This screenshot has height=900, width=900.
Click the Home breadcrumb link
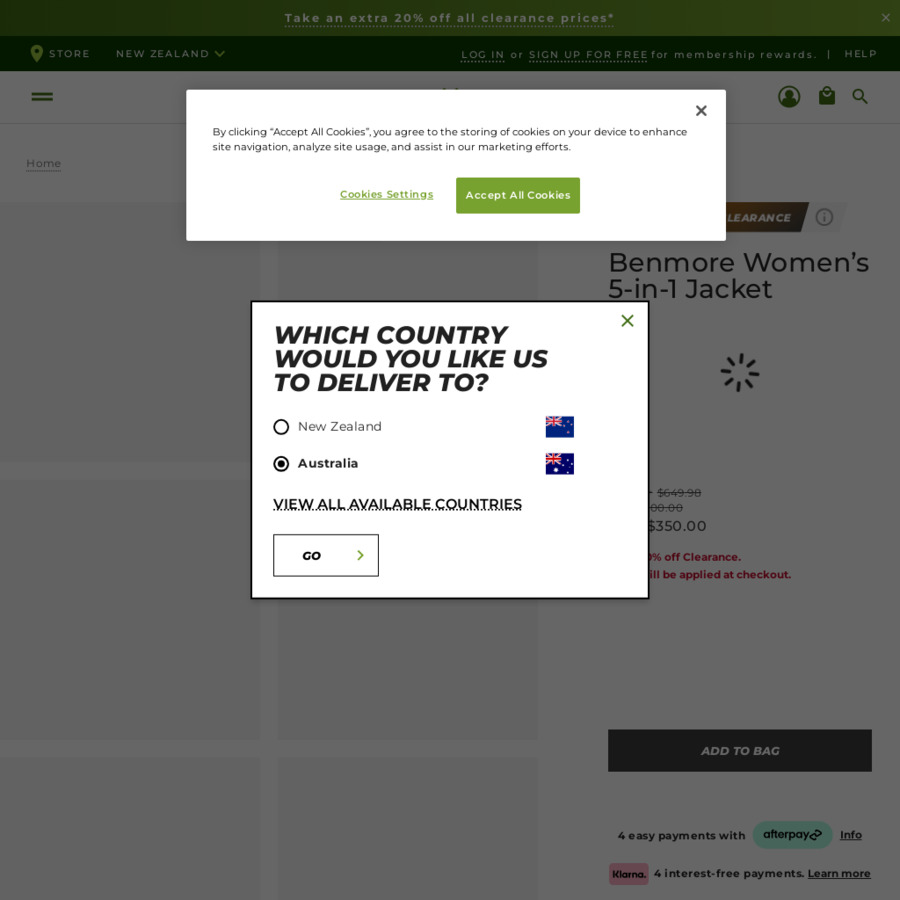(44, 164)
